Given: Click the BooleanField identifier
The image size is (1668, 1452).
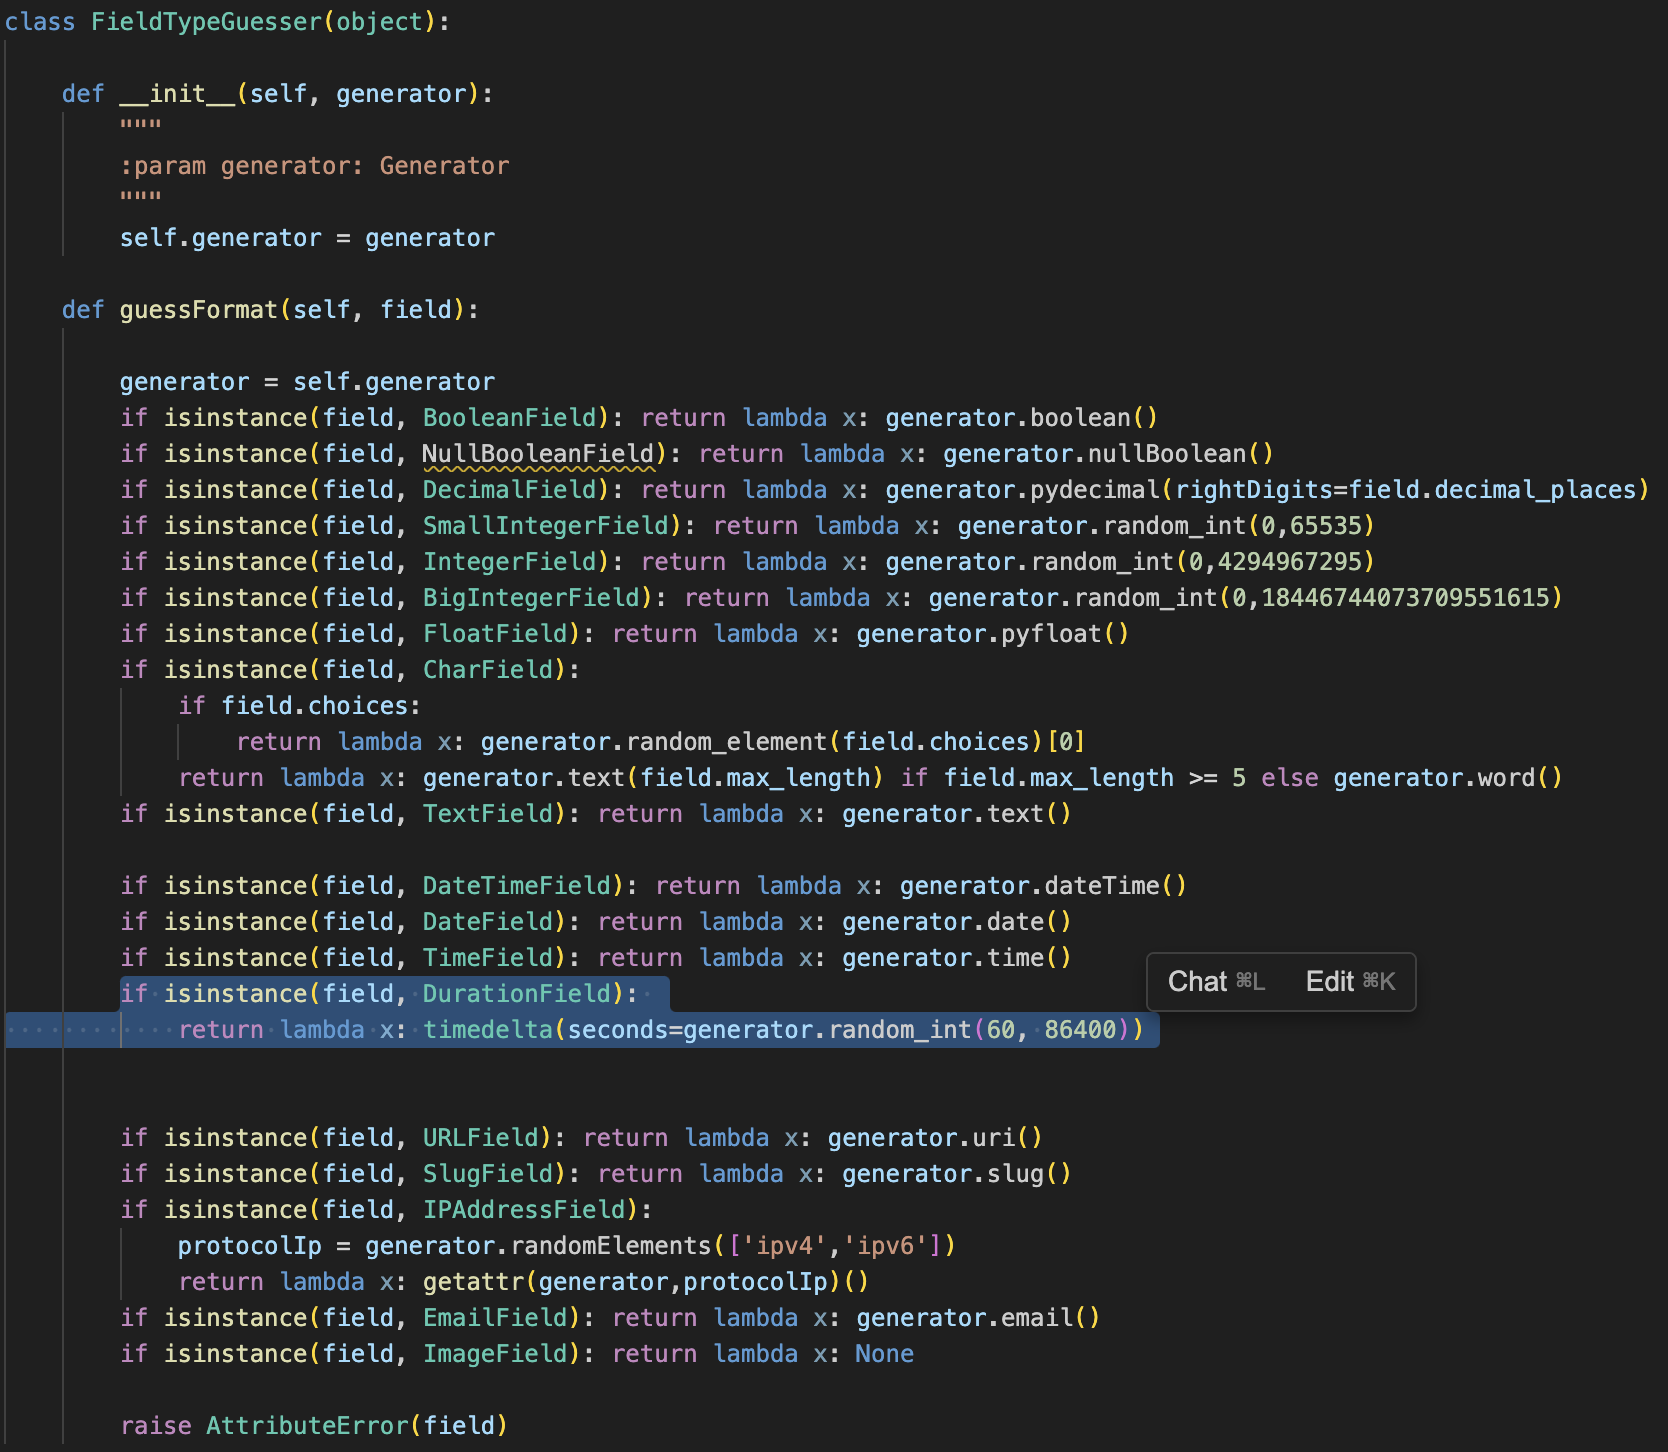Looking at the screenshot, I should (x=510, y=418).
